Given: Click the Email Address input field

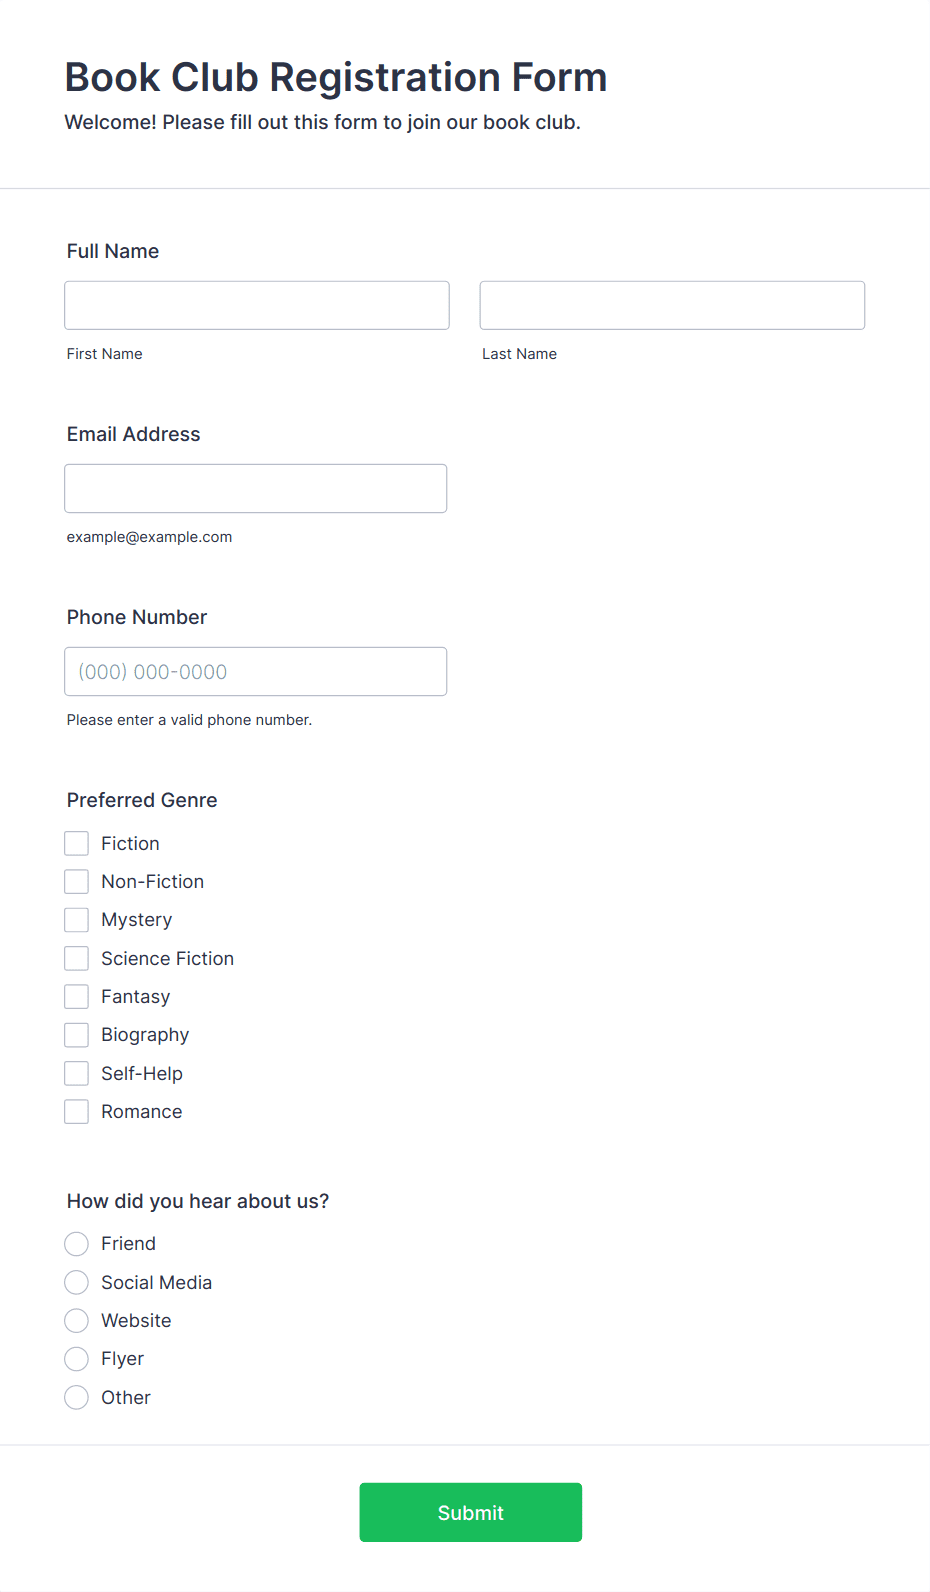Looking at the screenshot, I should (x=255, y=488).
